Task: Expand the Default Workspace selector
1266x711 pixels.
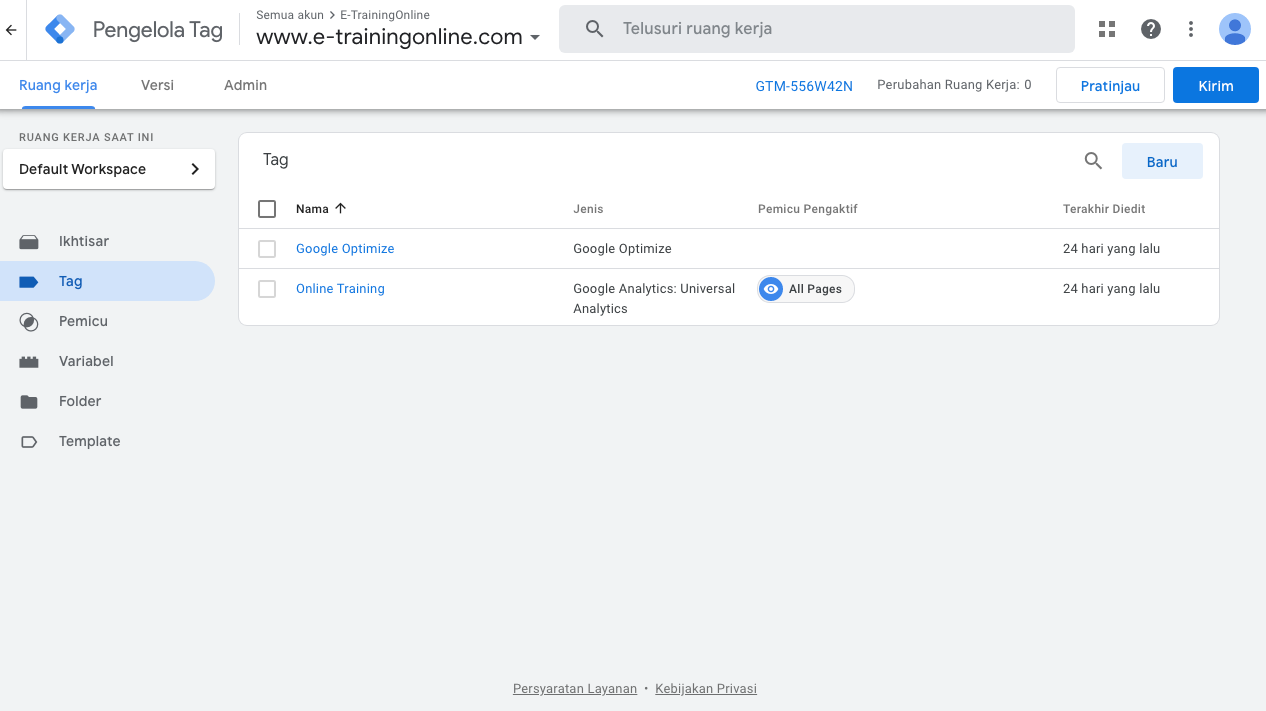Action: tap(109, 169)
